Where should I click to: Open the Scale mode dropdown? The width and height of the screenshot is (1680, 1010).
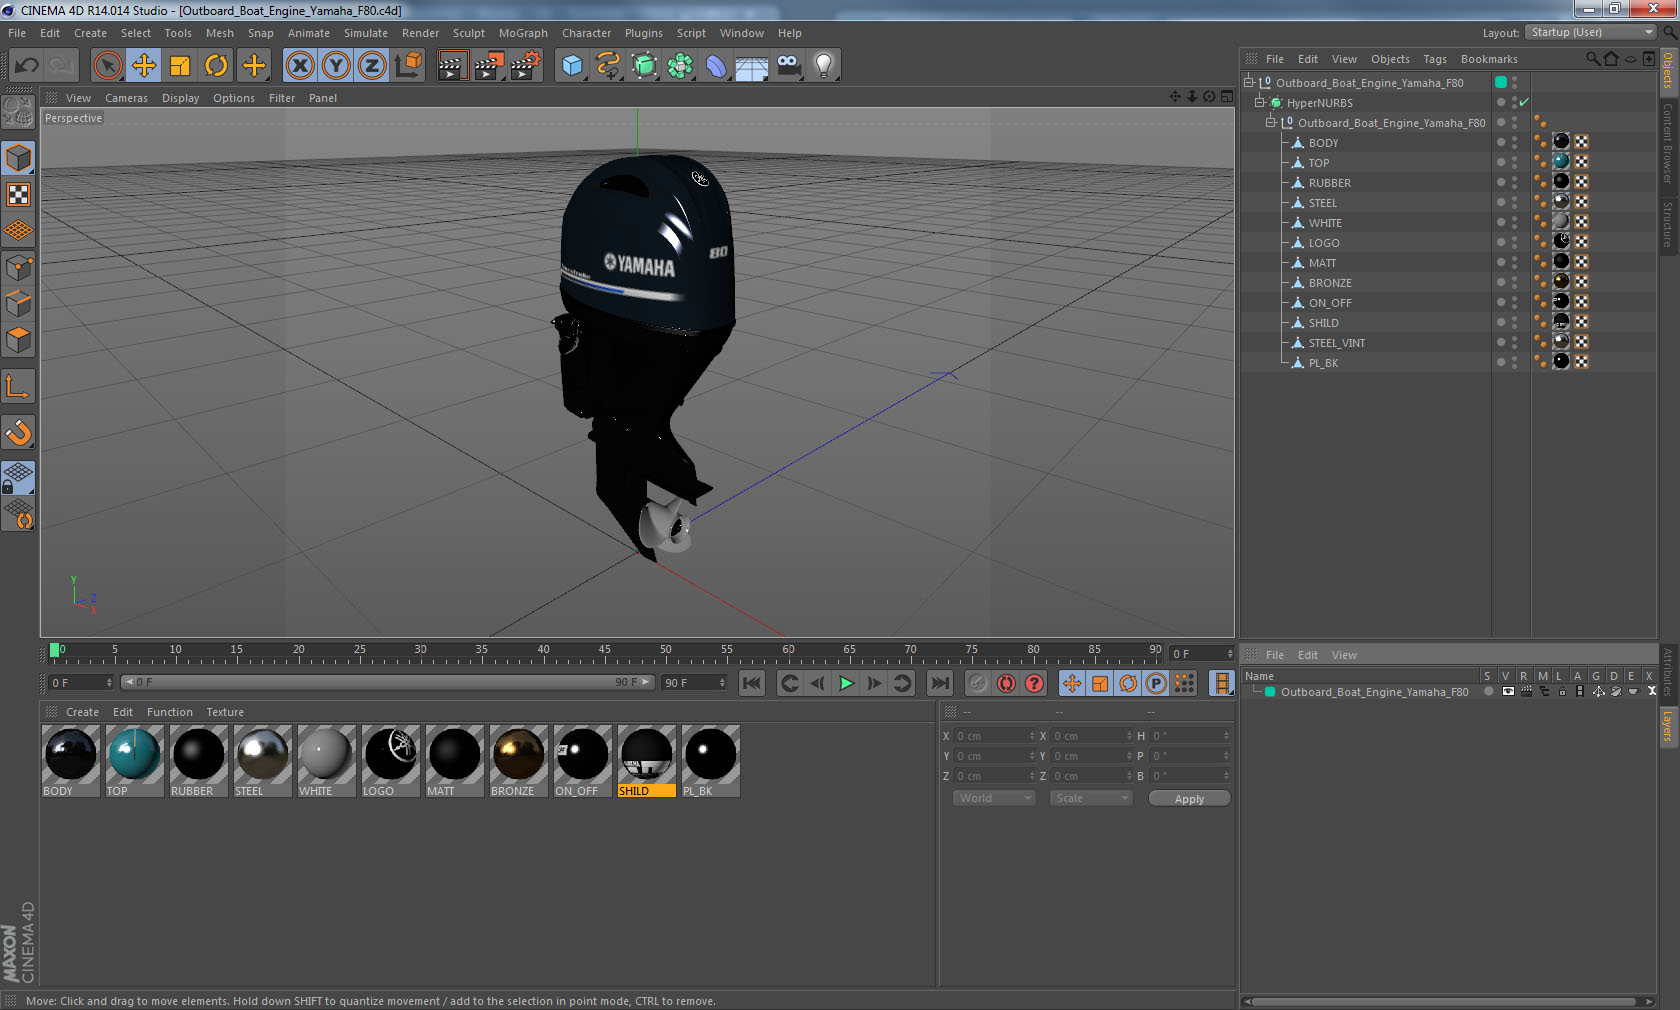tap(1091, 798)
